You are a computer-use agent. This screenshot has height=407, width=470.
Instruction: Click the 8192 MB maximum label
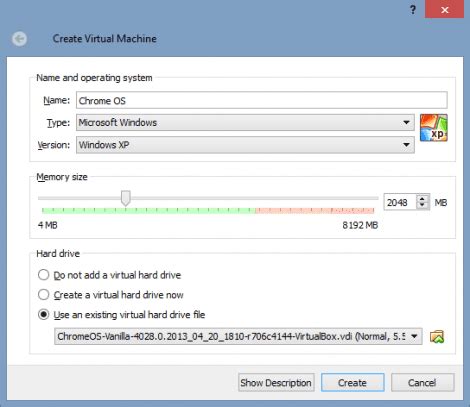(360, 225)
